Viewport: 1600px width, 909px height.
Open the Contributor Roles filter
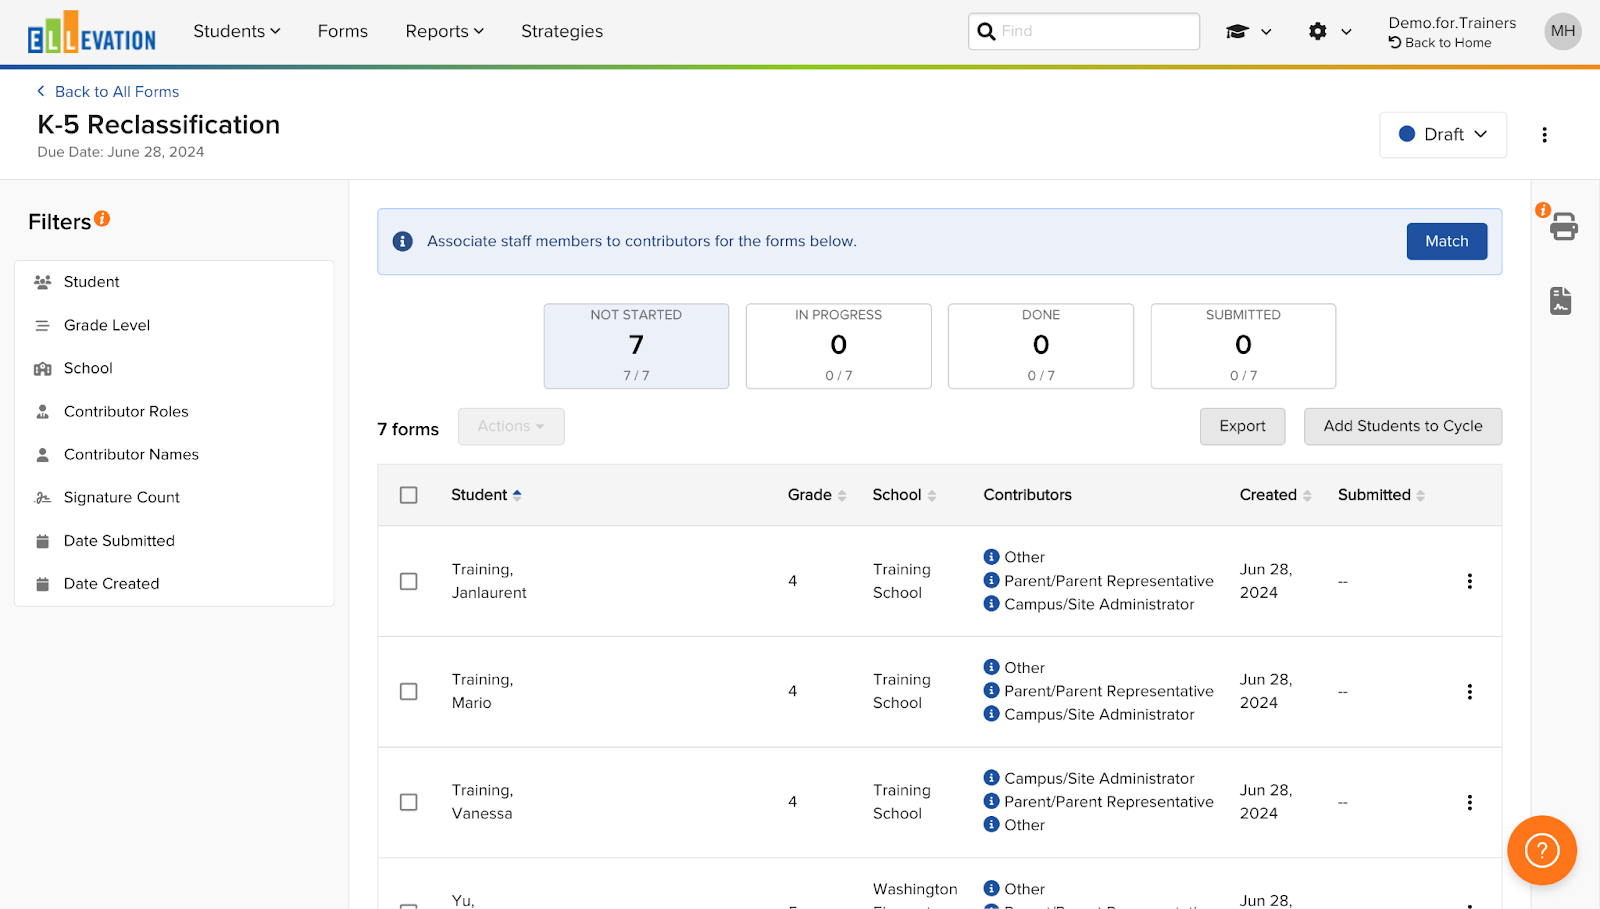pos(174,411)
